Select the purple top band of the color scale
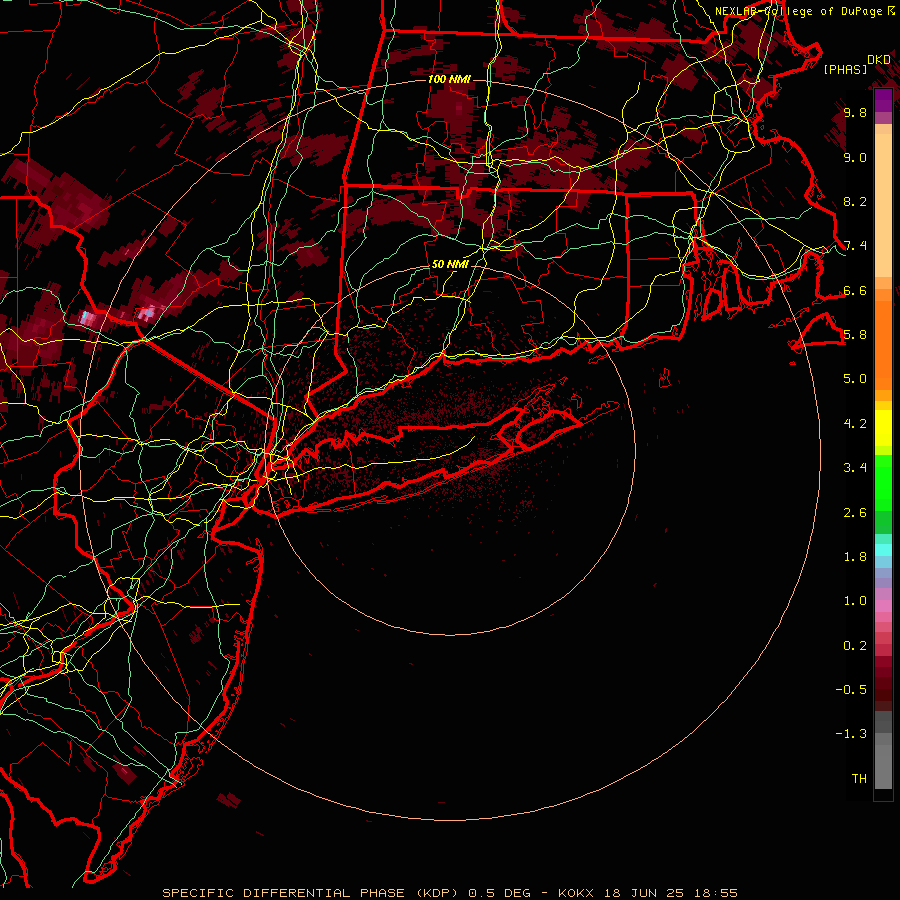Image resolution: width=900 pixels, height=900 pixels. coord(883,100)
